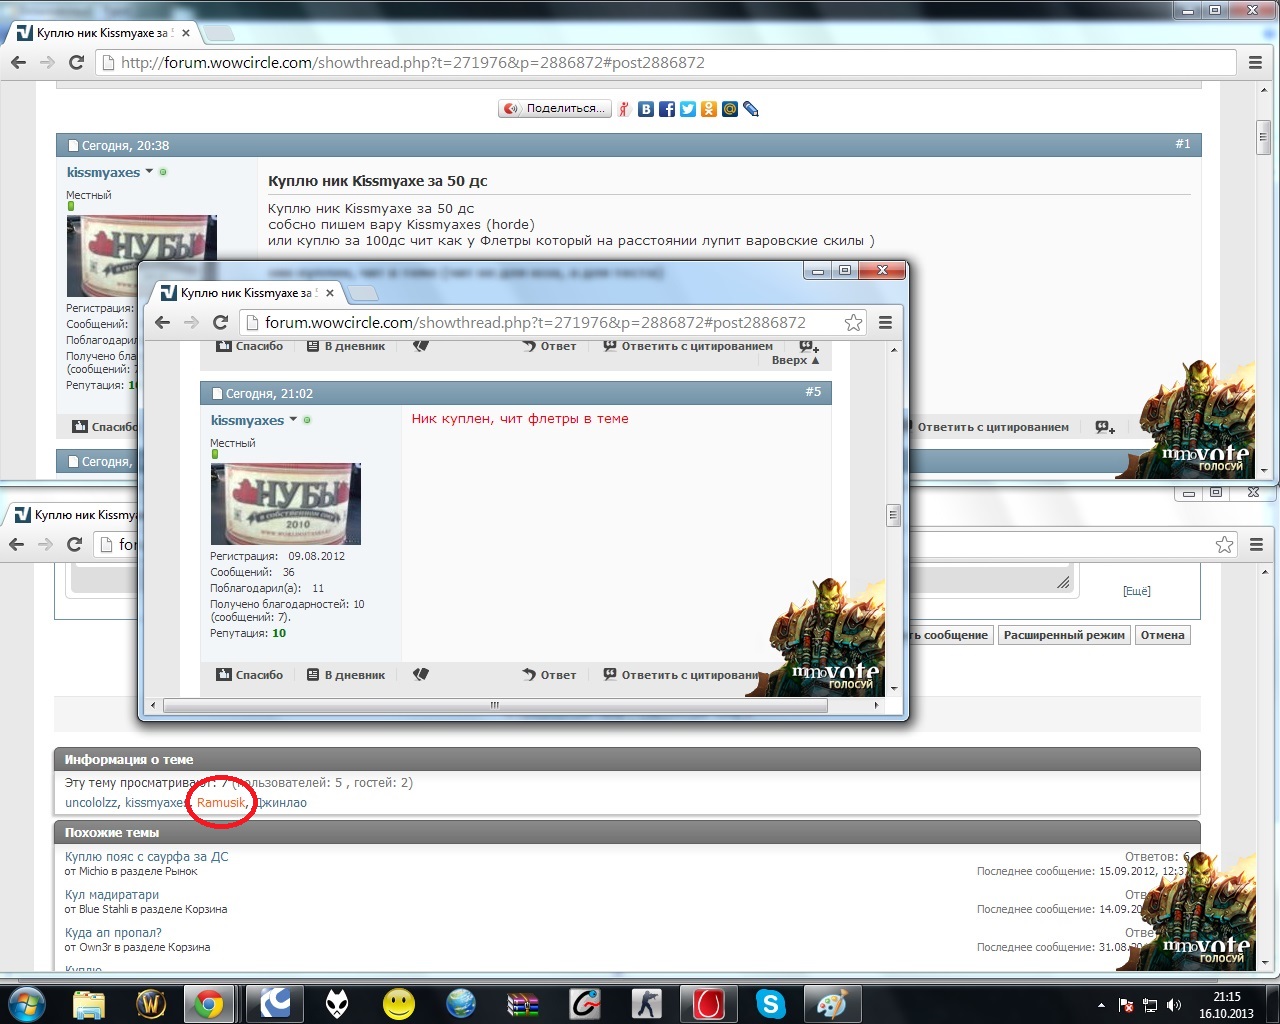Click the front window's horizontal scrollbar
Screen dimensions: 1280x1024
pos(495,705)
